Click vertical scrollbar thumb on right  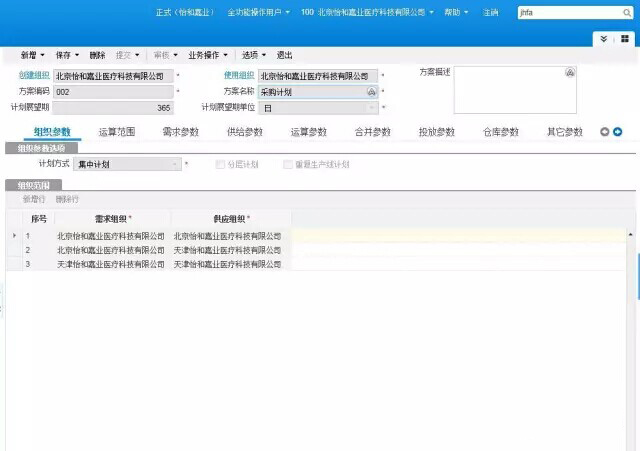coord(638,276)
